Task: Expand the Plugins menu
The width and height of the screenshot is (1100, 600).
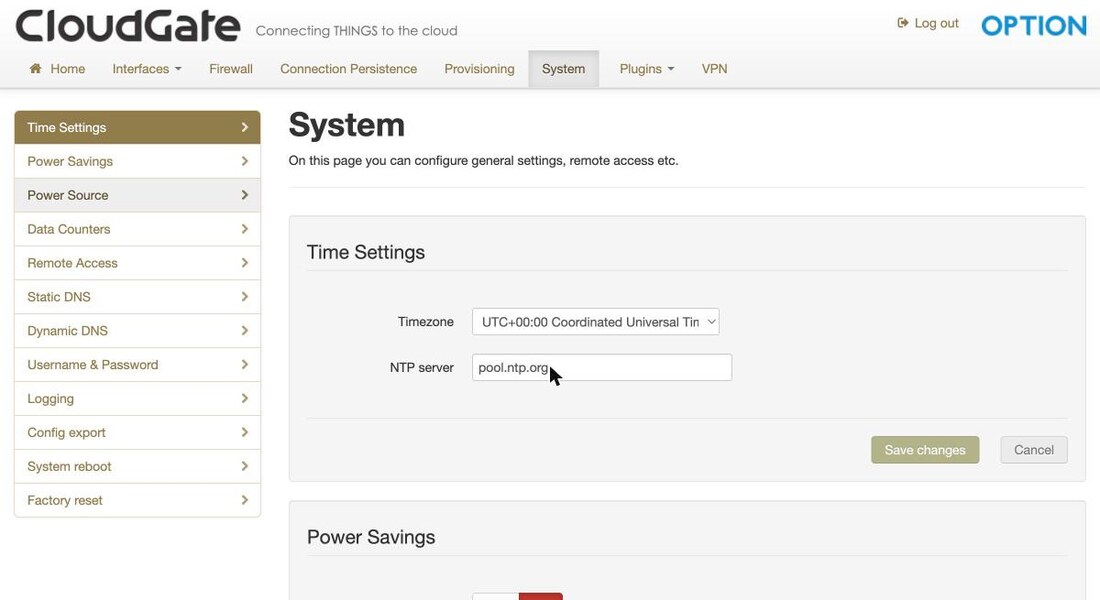Action: [646, 69]
